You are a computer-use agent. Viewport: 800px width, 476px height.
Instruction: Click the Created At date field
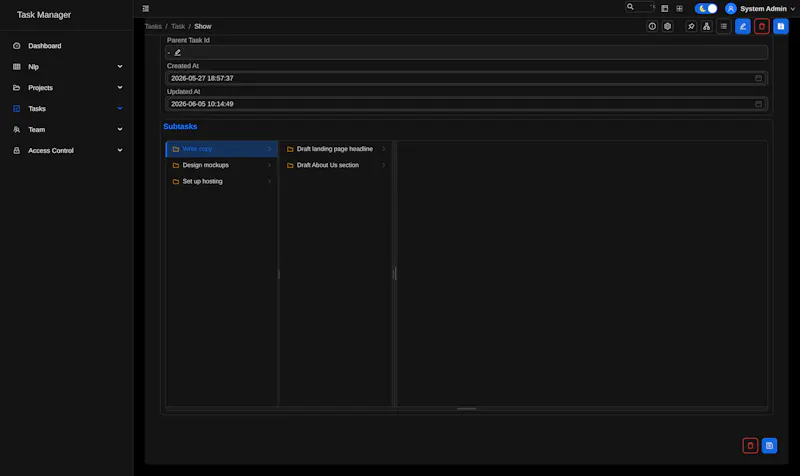tap(466, 78)
